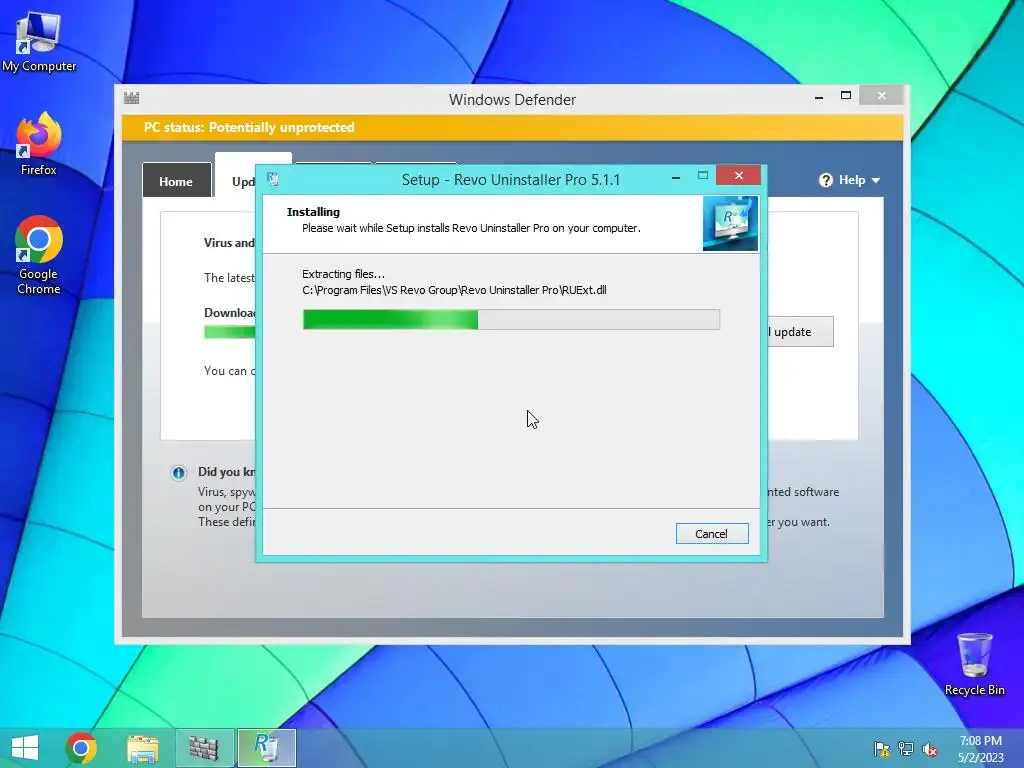Select the Update tab in Windows Defender
1024x768 pixels.
click(243, 181)
